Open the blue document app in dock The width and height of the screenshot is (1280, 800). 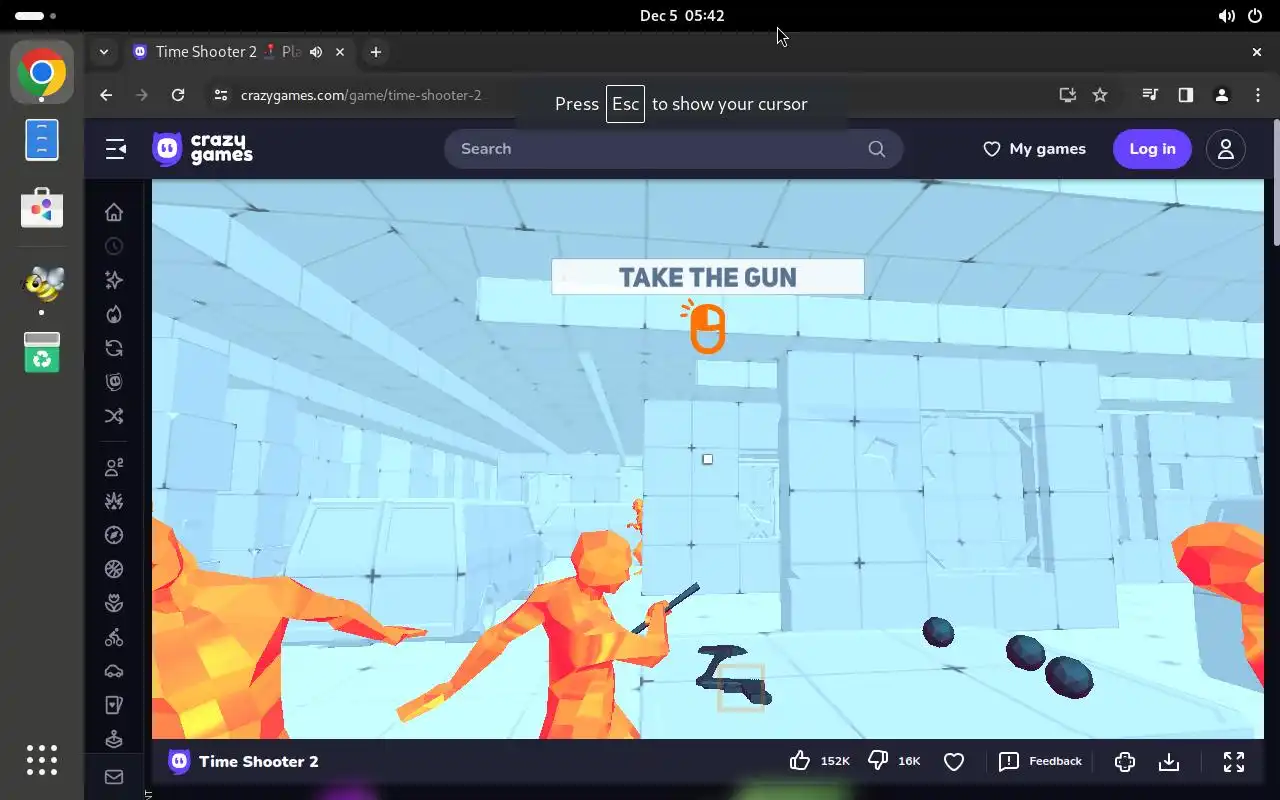42,140
